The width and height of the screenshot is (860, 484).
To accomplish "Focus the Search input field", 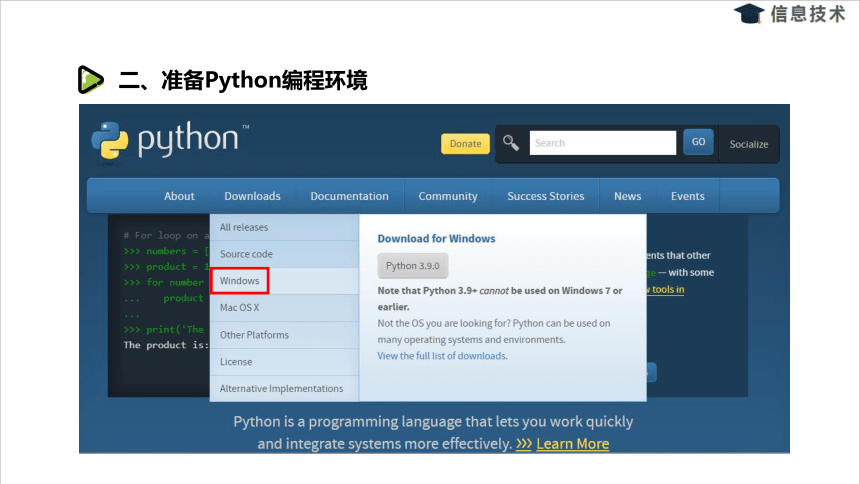I will (603, 143).
